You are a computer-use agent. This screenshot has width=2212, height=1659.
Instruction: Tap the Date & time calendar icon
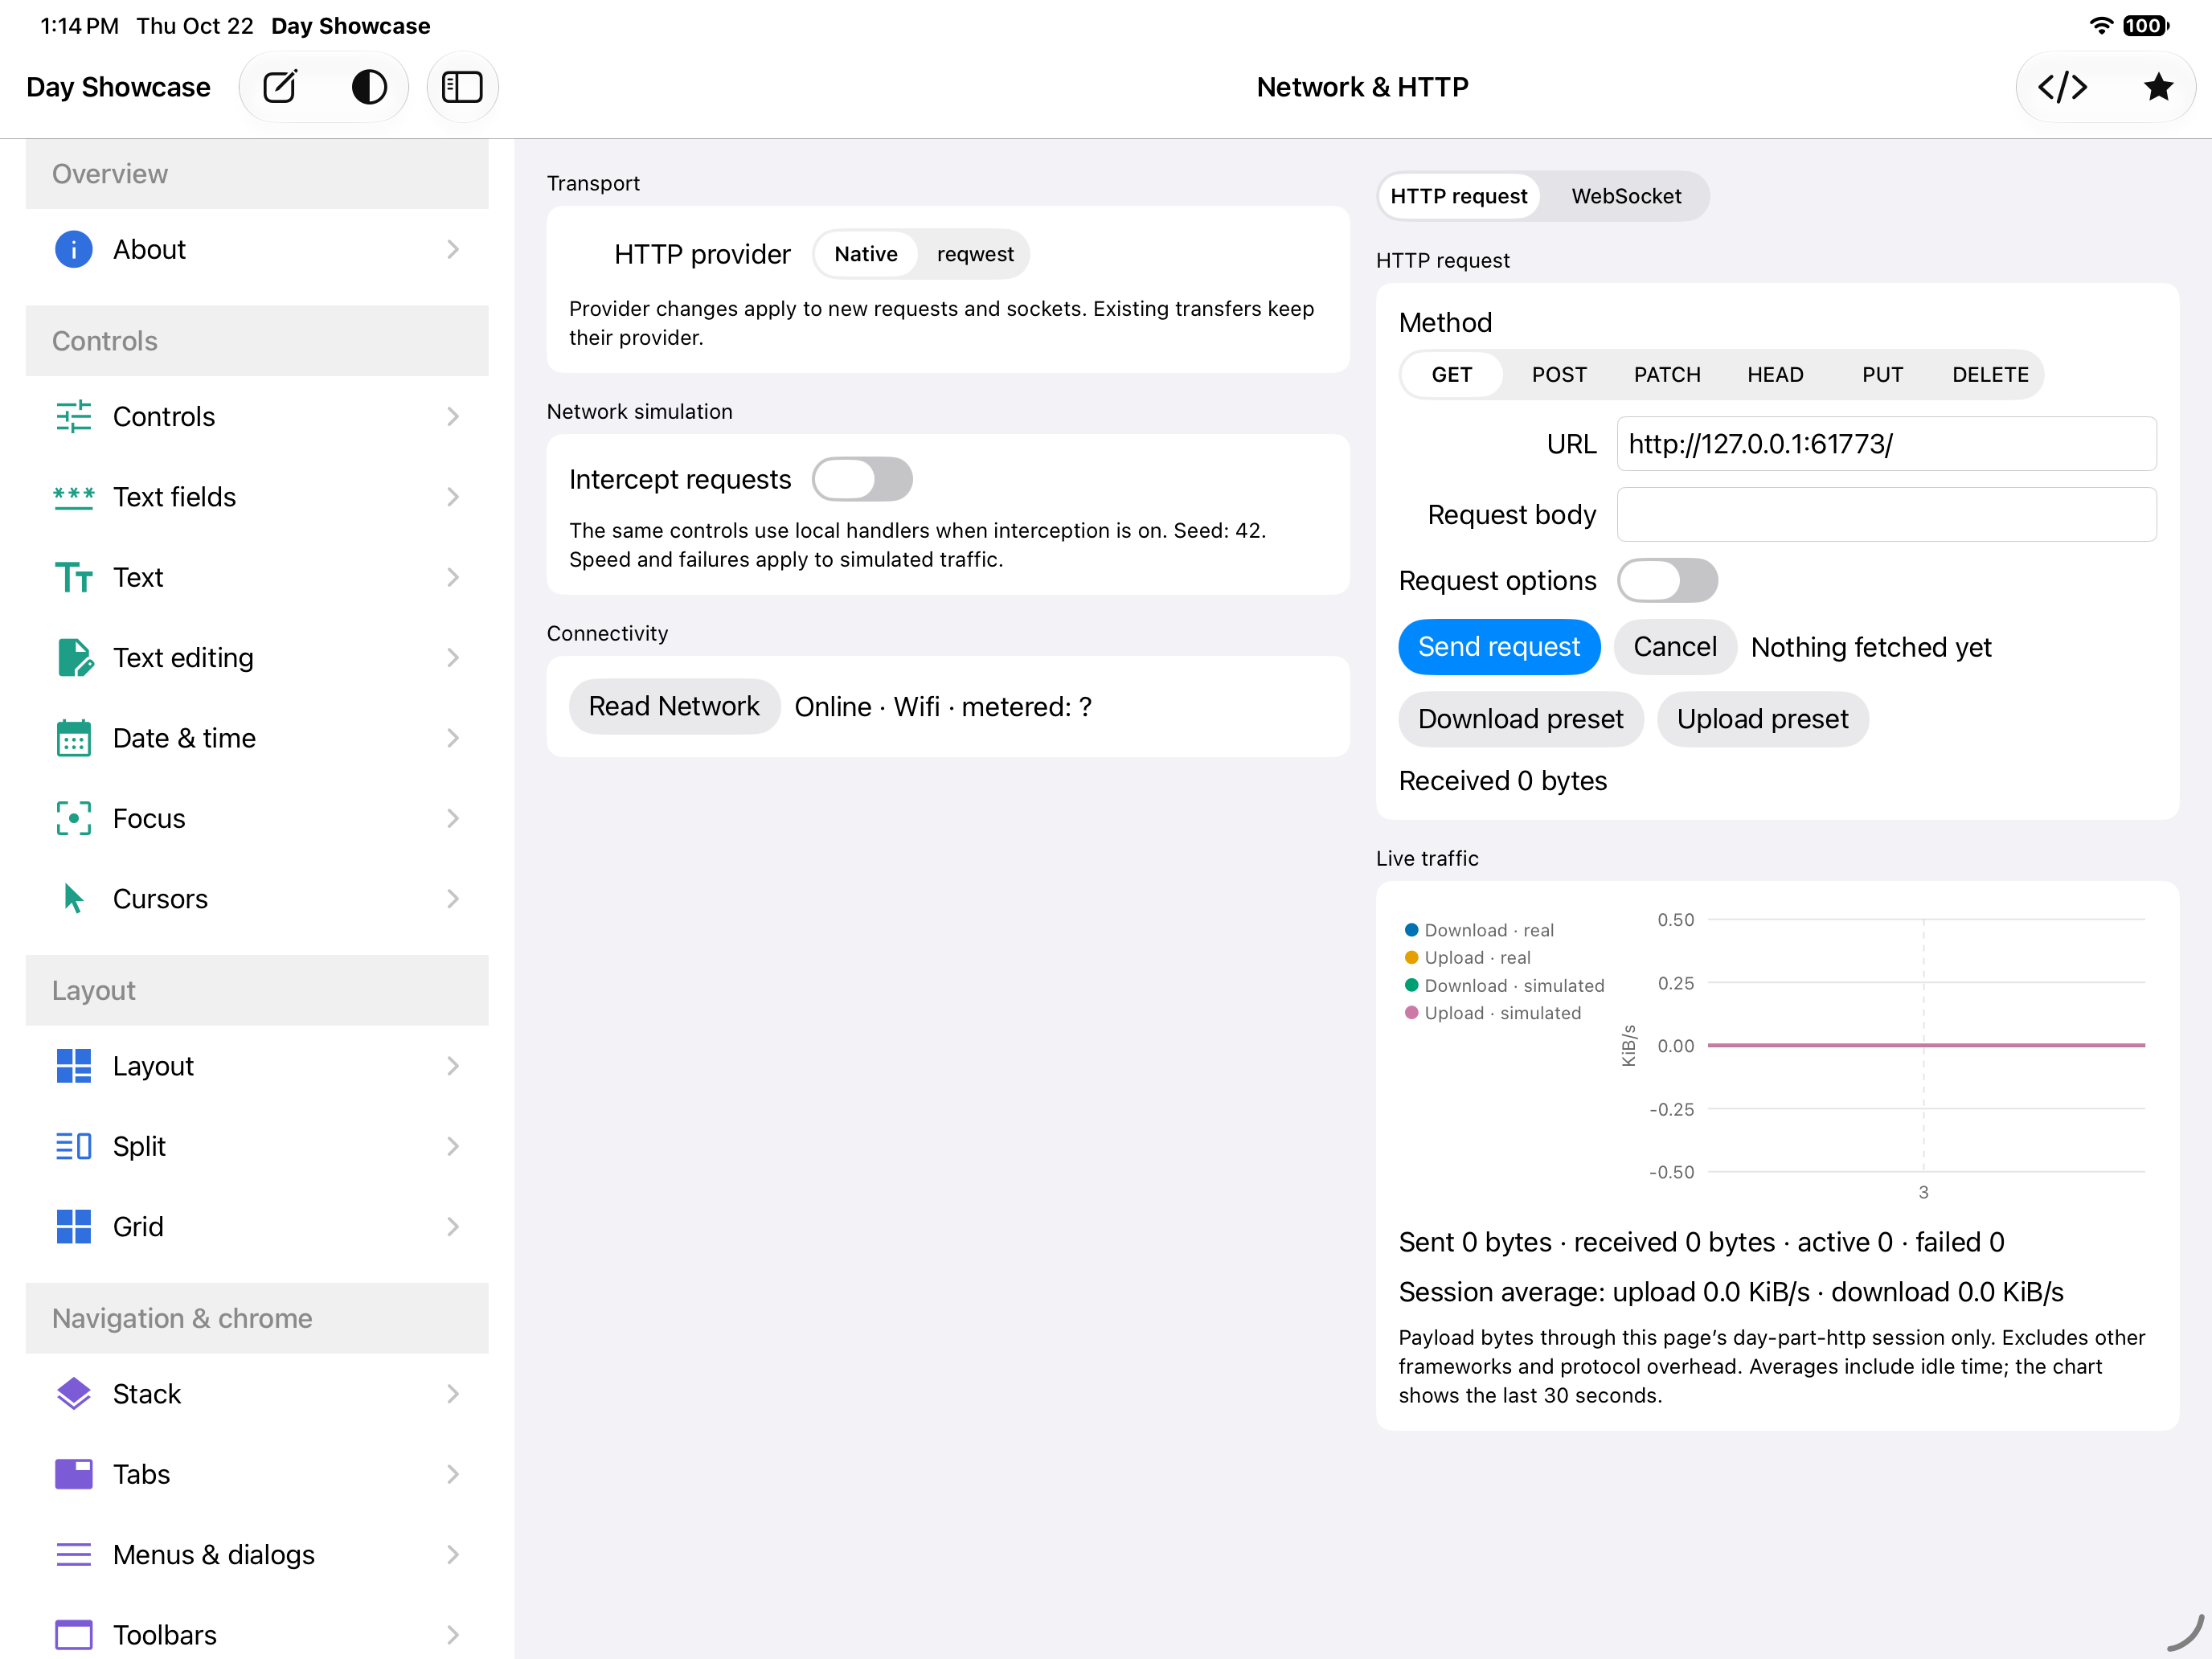tap(73, 738)
